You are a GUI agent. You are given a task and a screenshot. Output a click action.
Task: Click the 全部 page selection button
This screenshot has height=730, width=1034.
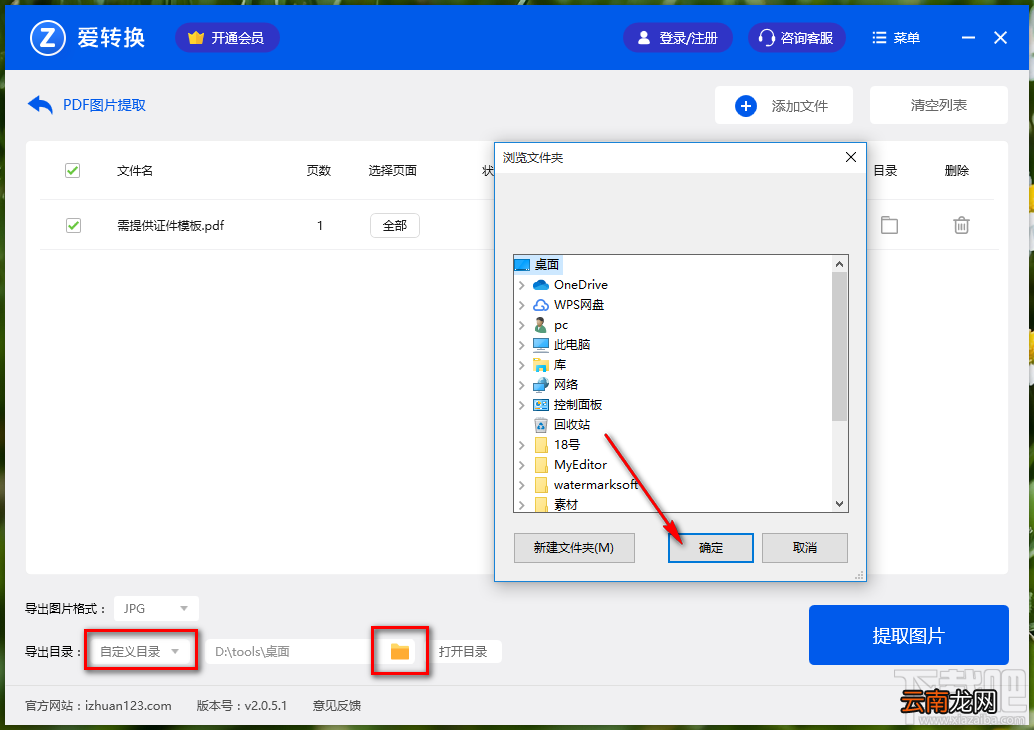tap(394, 226)
